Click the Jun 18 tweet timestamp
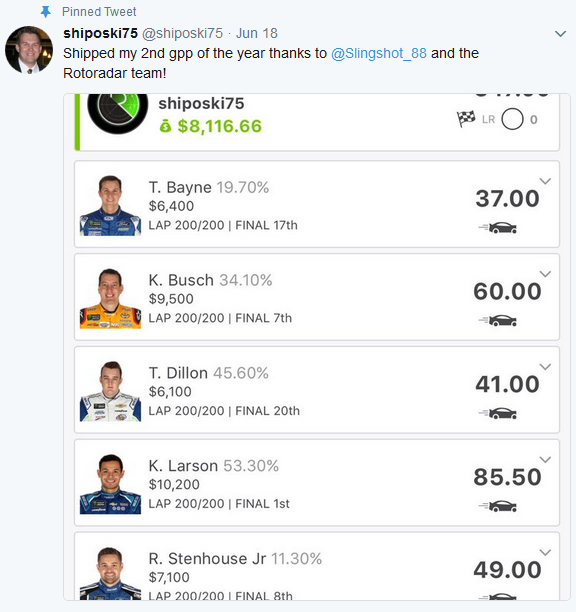Screen dimensions: 576x612 click(x=257, y=33)
